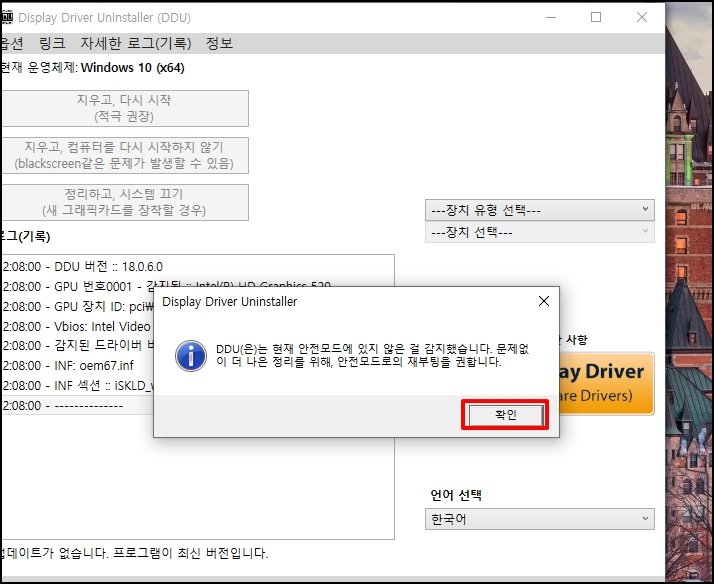
Task: Close the Display Driver Uninstaller message dialog
Action: [x=544, y=301]
